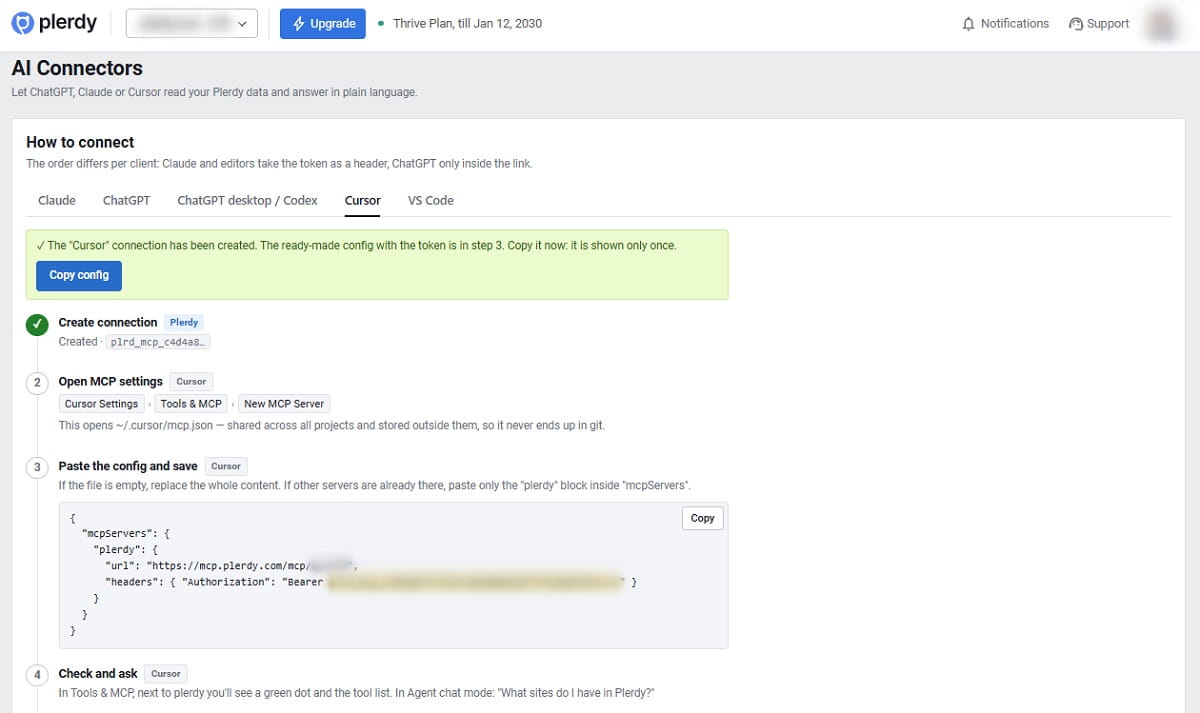
Task: Open the blurred user avatar menu
Action: pyautogui.click(x=1162, y=23)
